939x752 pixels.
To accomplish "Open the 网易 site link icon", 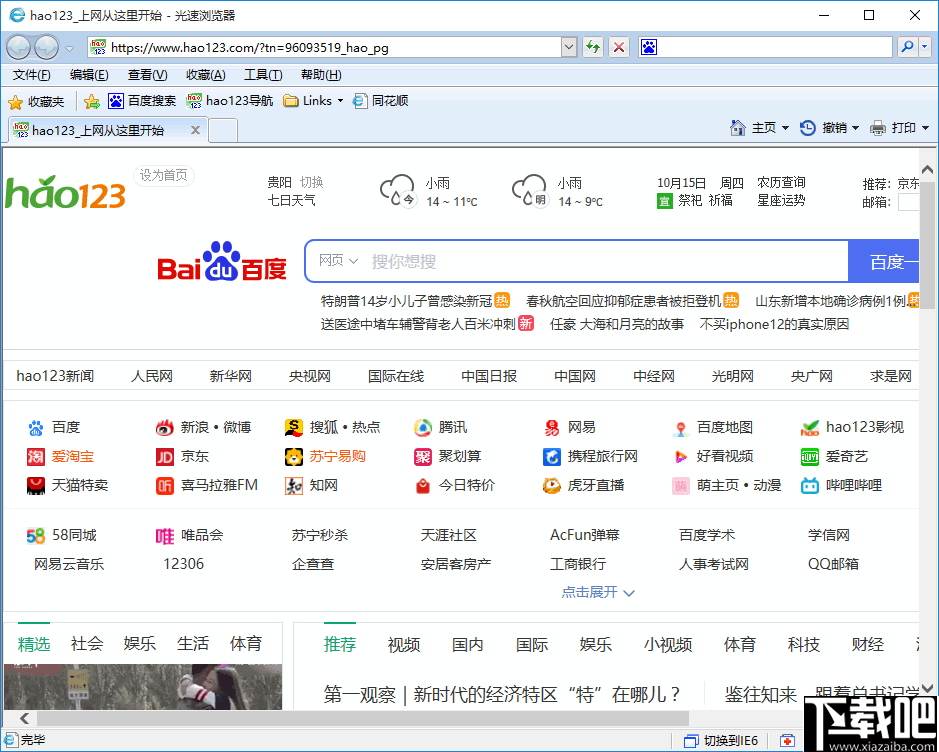I will (552, 427).
